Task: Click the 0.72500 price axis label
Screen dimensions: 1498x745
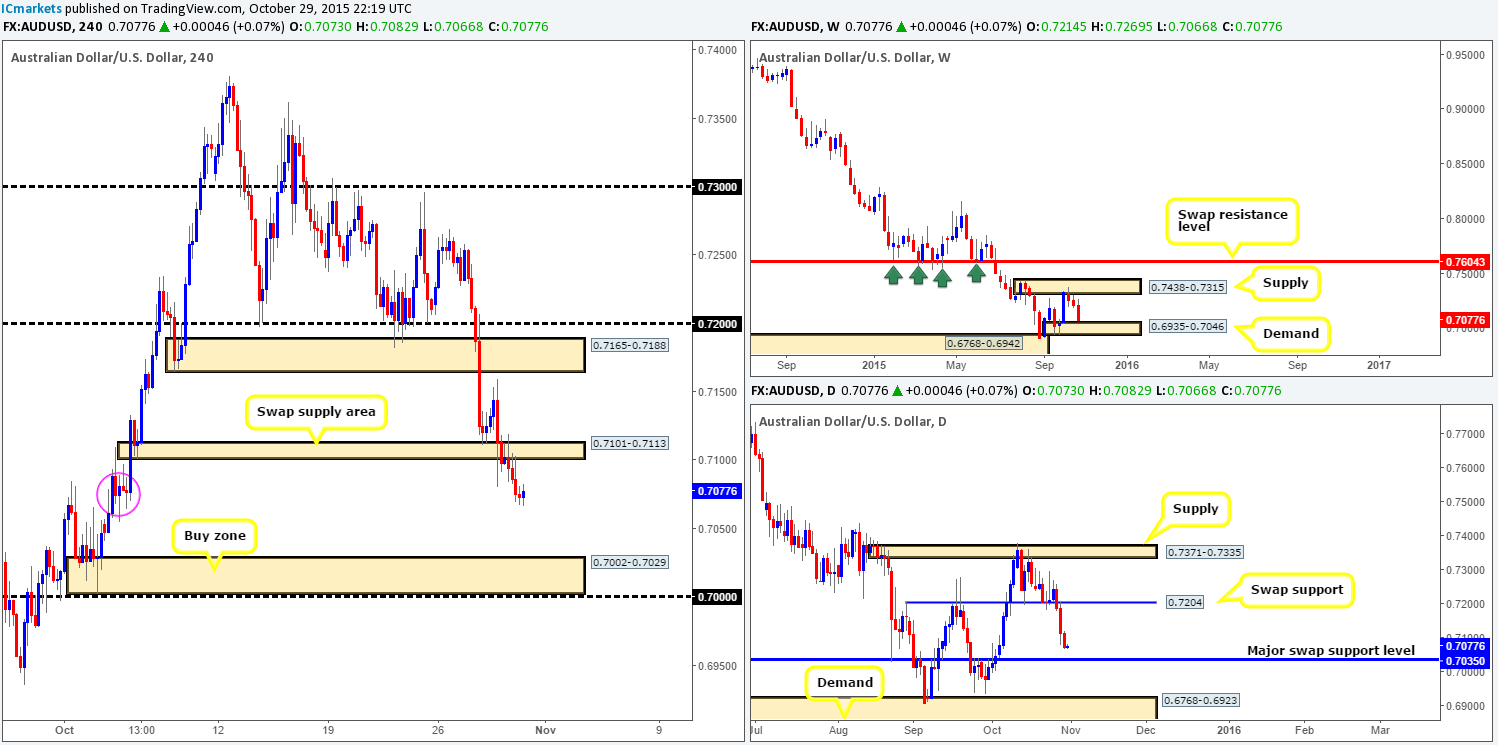Action: point(717,256)
